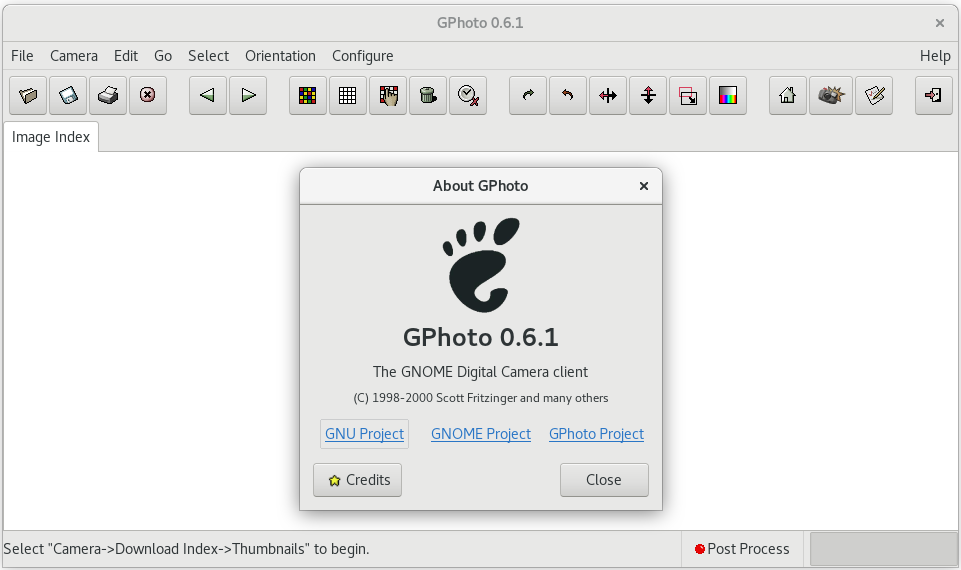Open the Go menu
961x570 pixels.
(162, 56)
